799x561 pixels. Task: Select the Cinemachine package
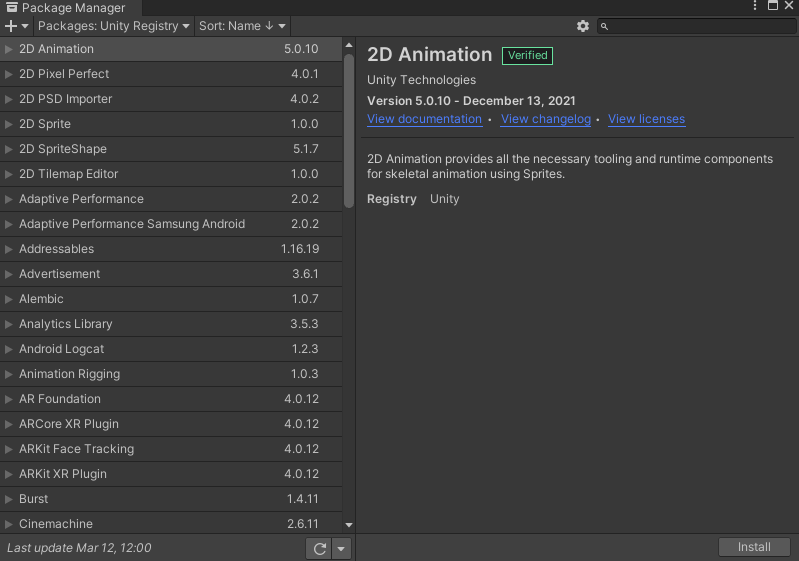[171, 523]
